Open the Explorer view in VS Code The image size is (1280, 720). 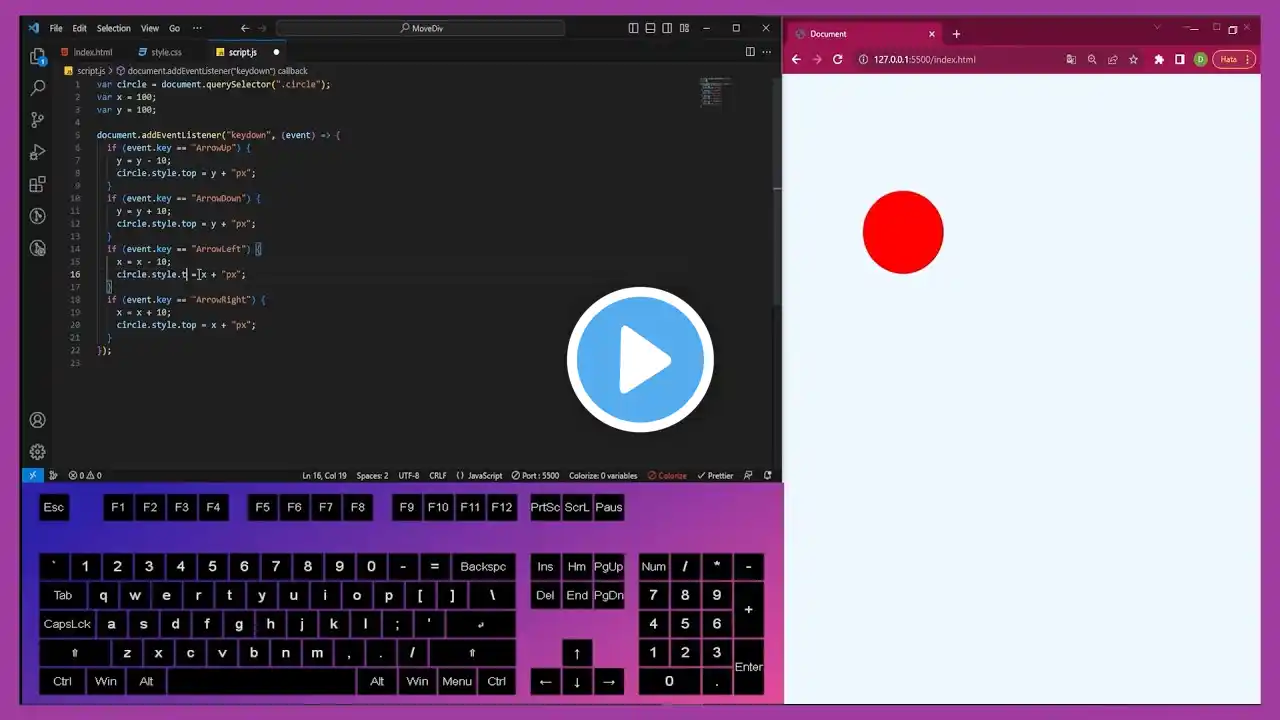tap(38, 56)
